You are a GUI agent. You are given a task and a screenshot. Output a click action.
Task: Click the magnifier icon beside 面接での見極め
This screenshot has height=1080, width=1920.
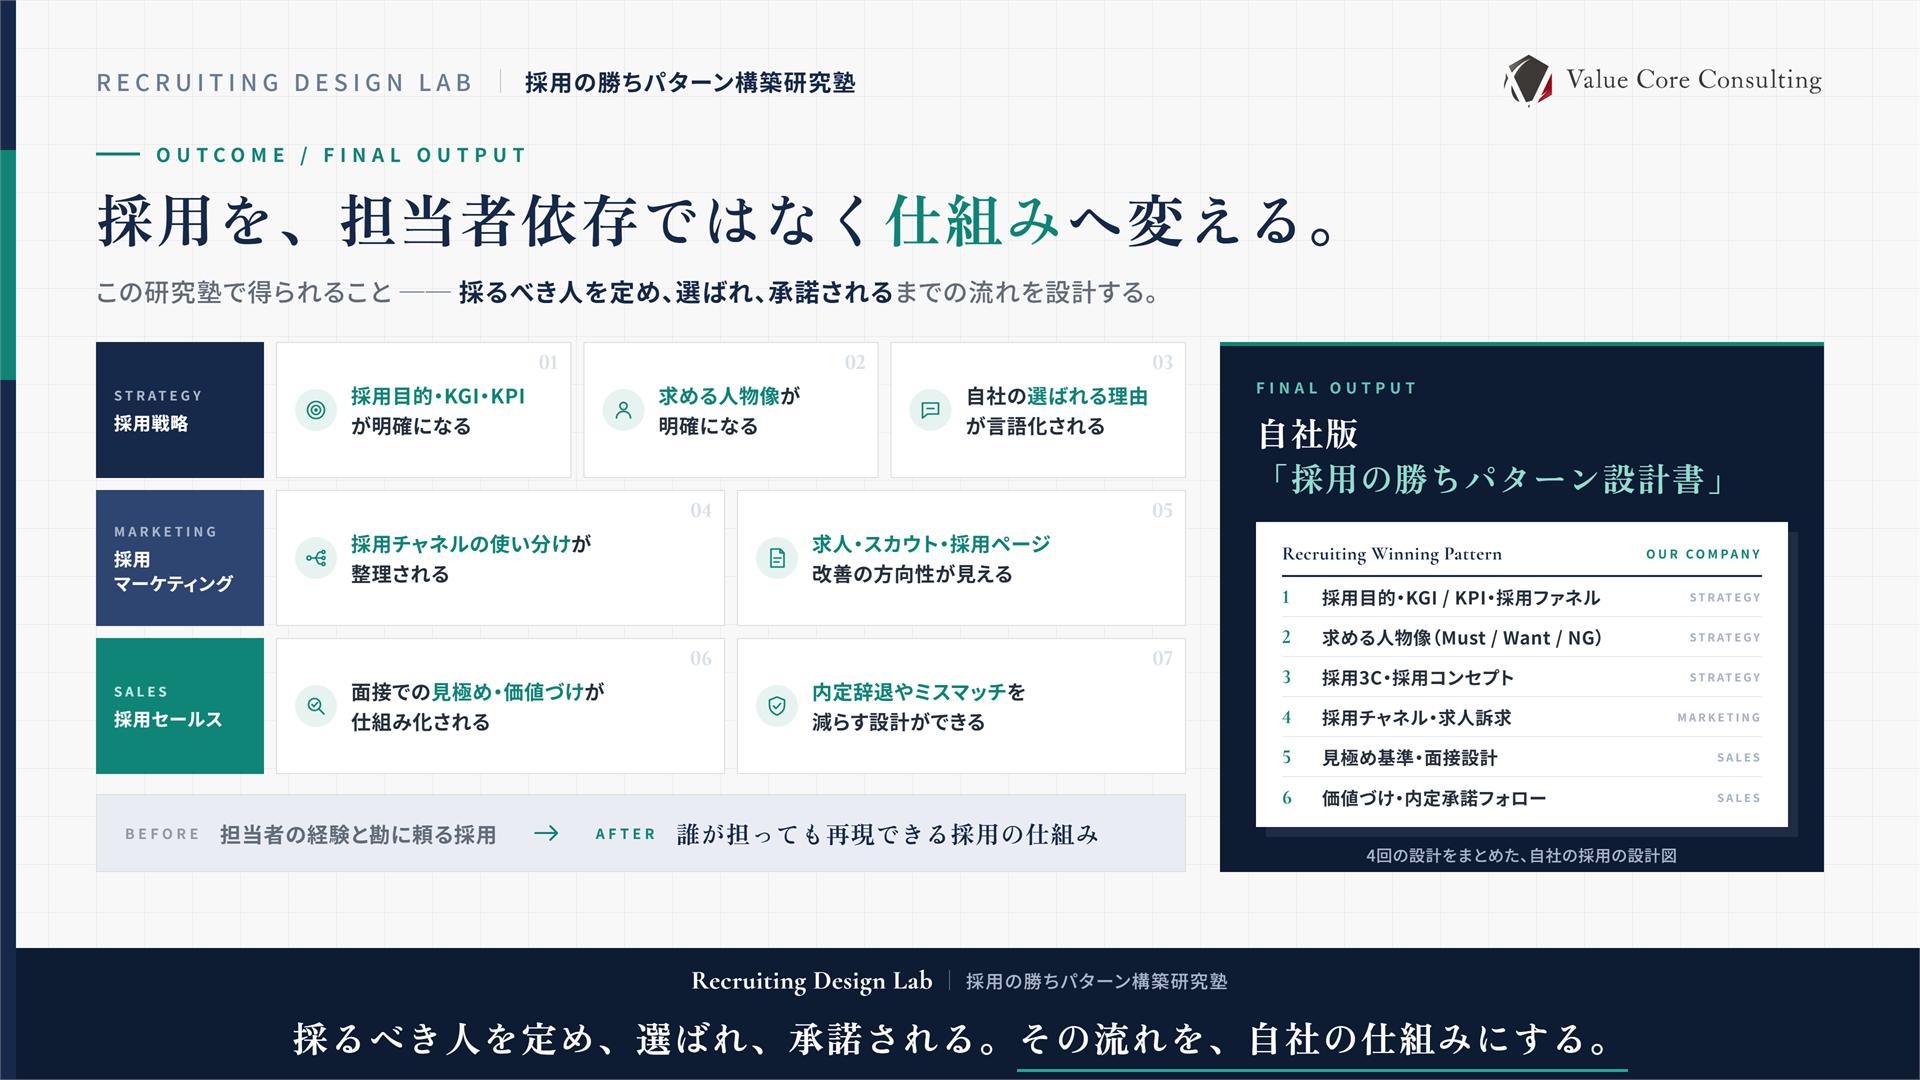[x=316, y=706]
